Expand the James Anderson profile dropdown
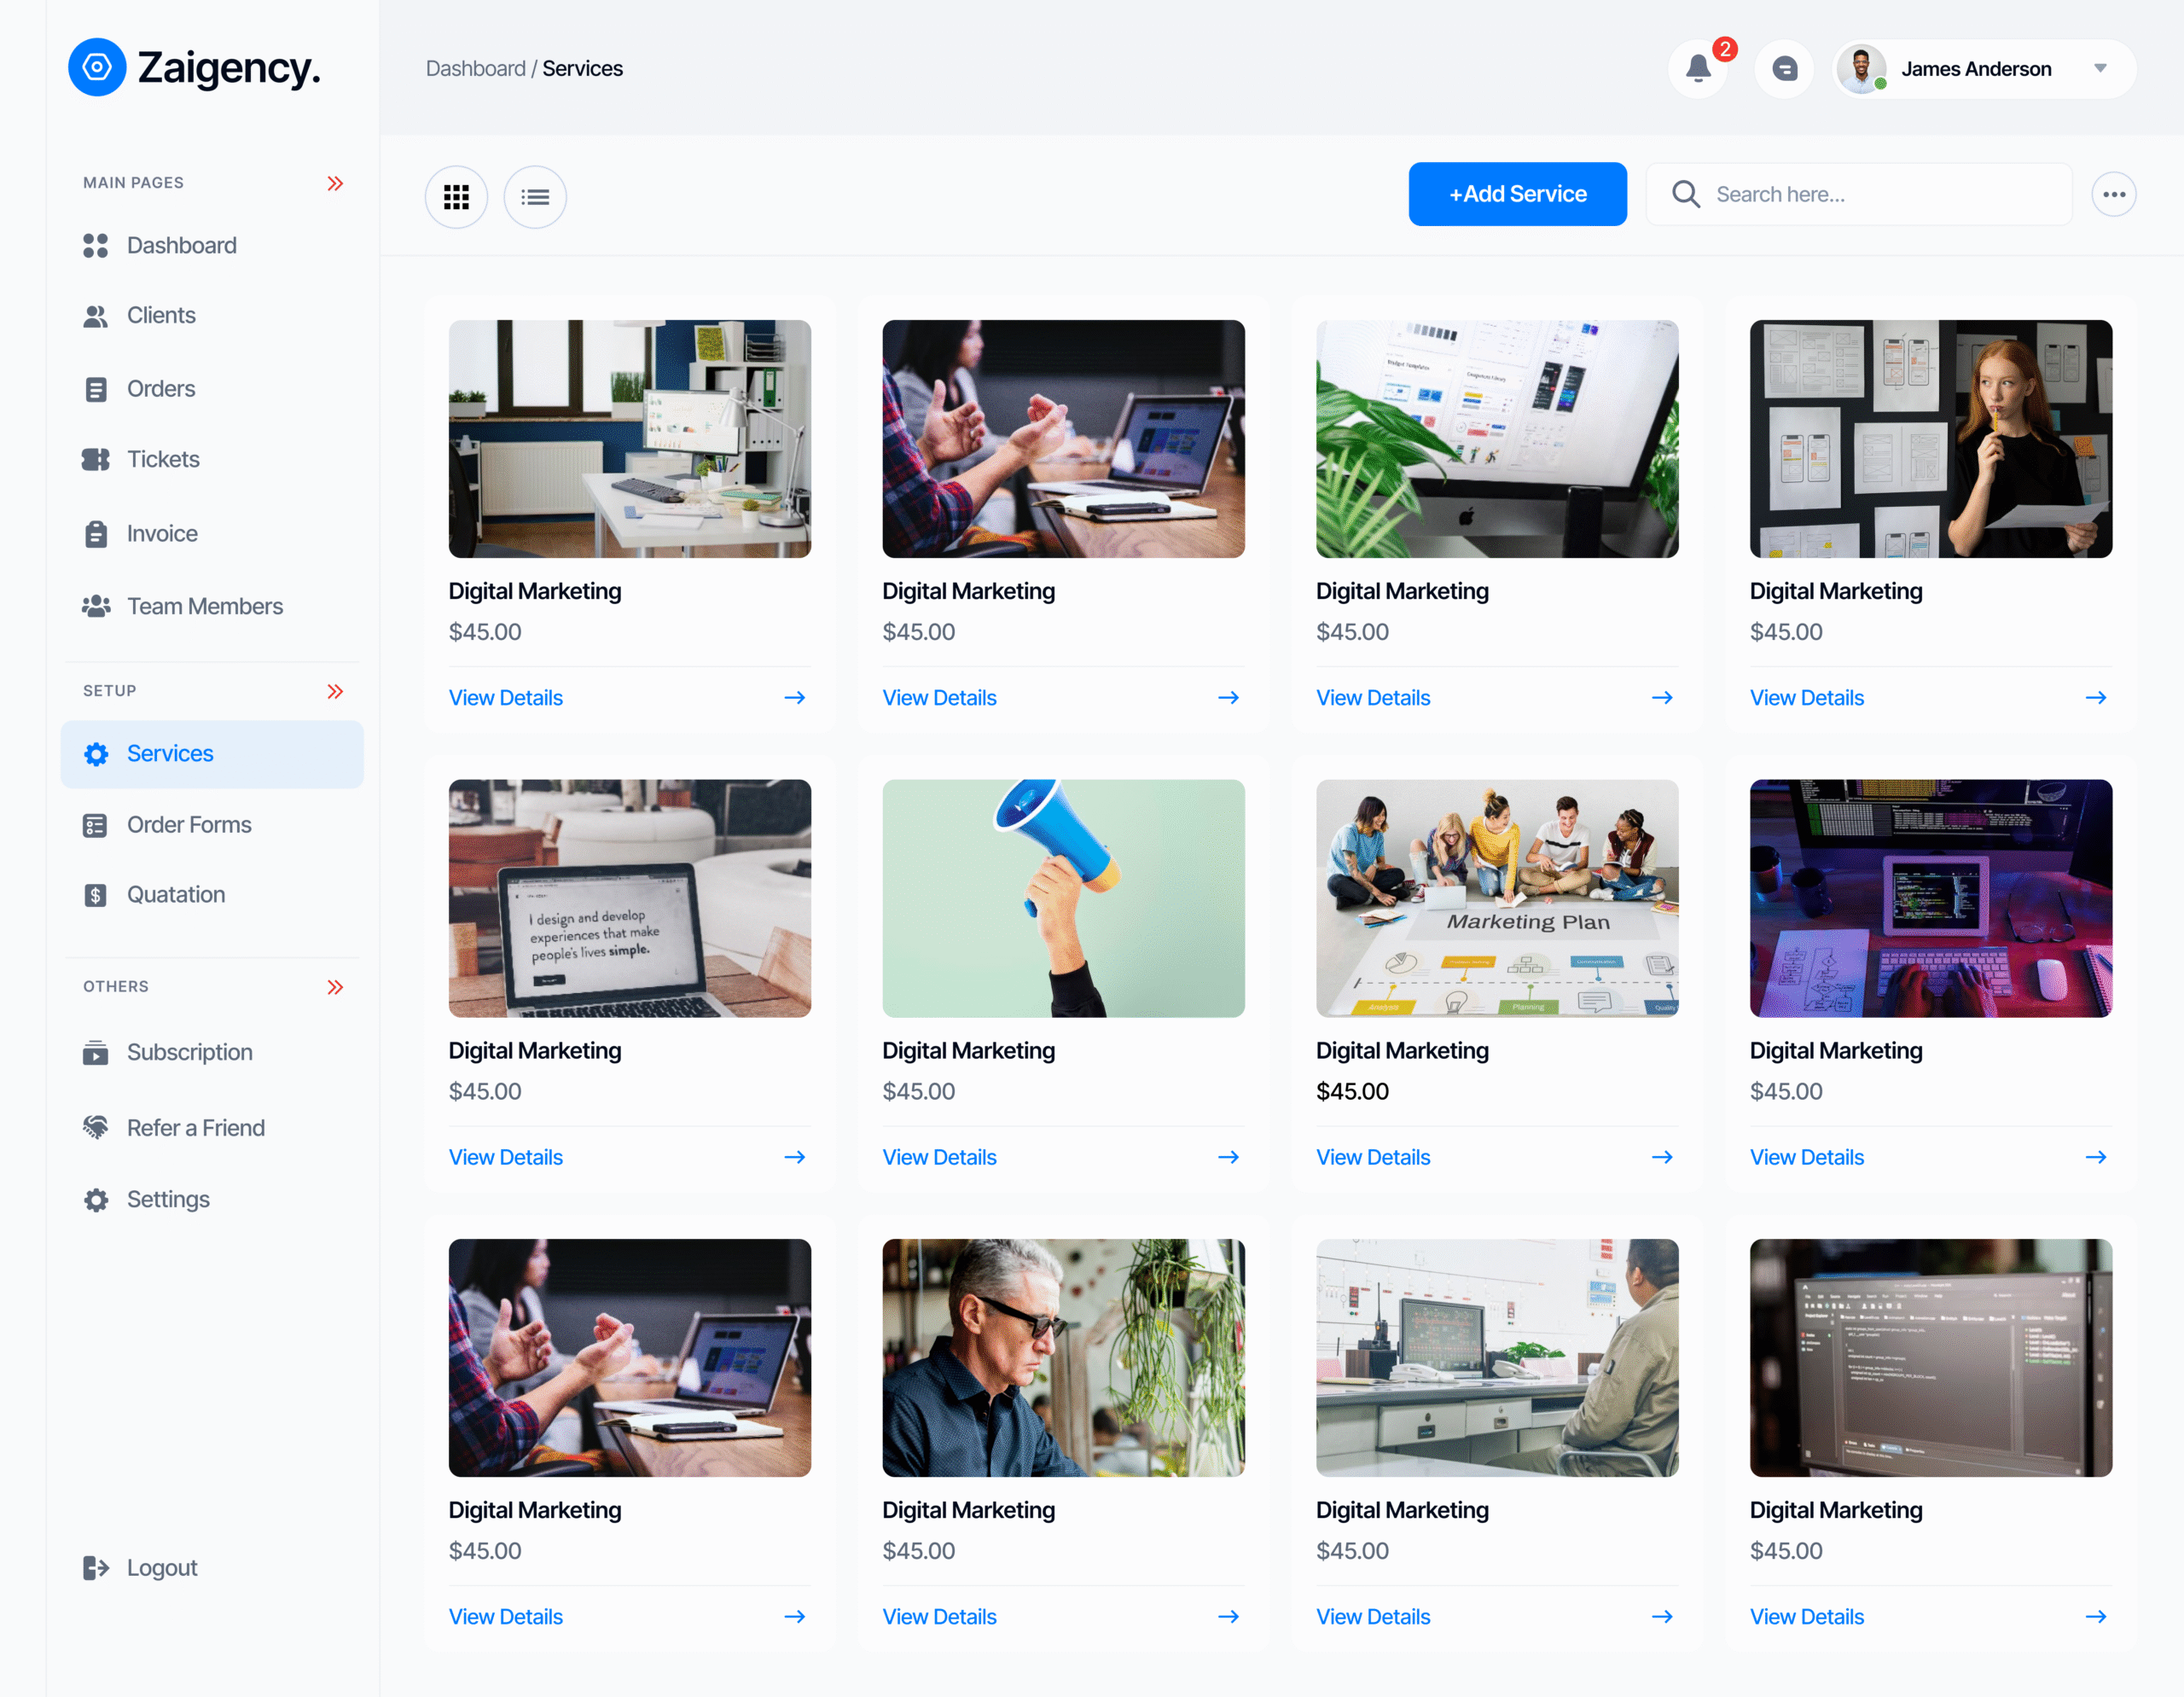Screen dimensions: 2184x1697 pos(2100,69)
